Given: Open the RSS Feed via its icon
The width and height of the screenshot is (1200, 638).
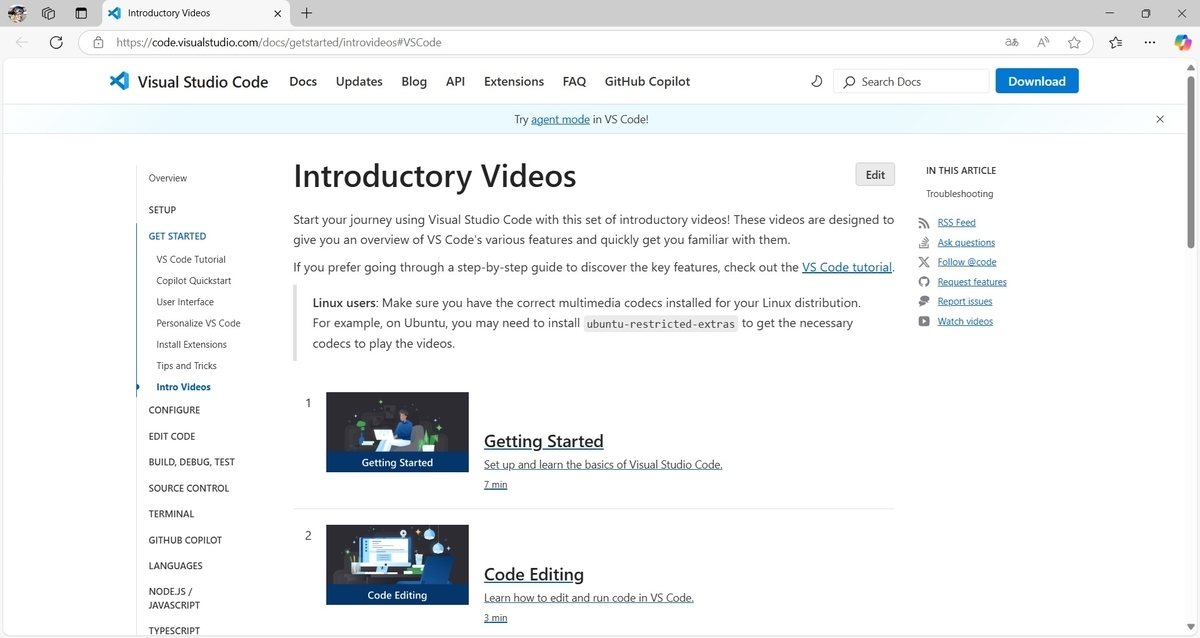Looking at the screenshot, I should pos(923,222).
